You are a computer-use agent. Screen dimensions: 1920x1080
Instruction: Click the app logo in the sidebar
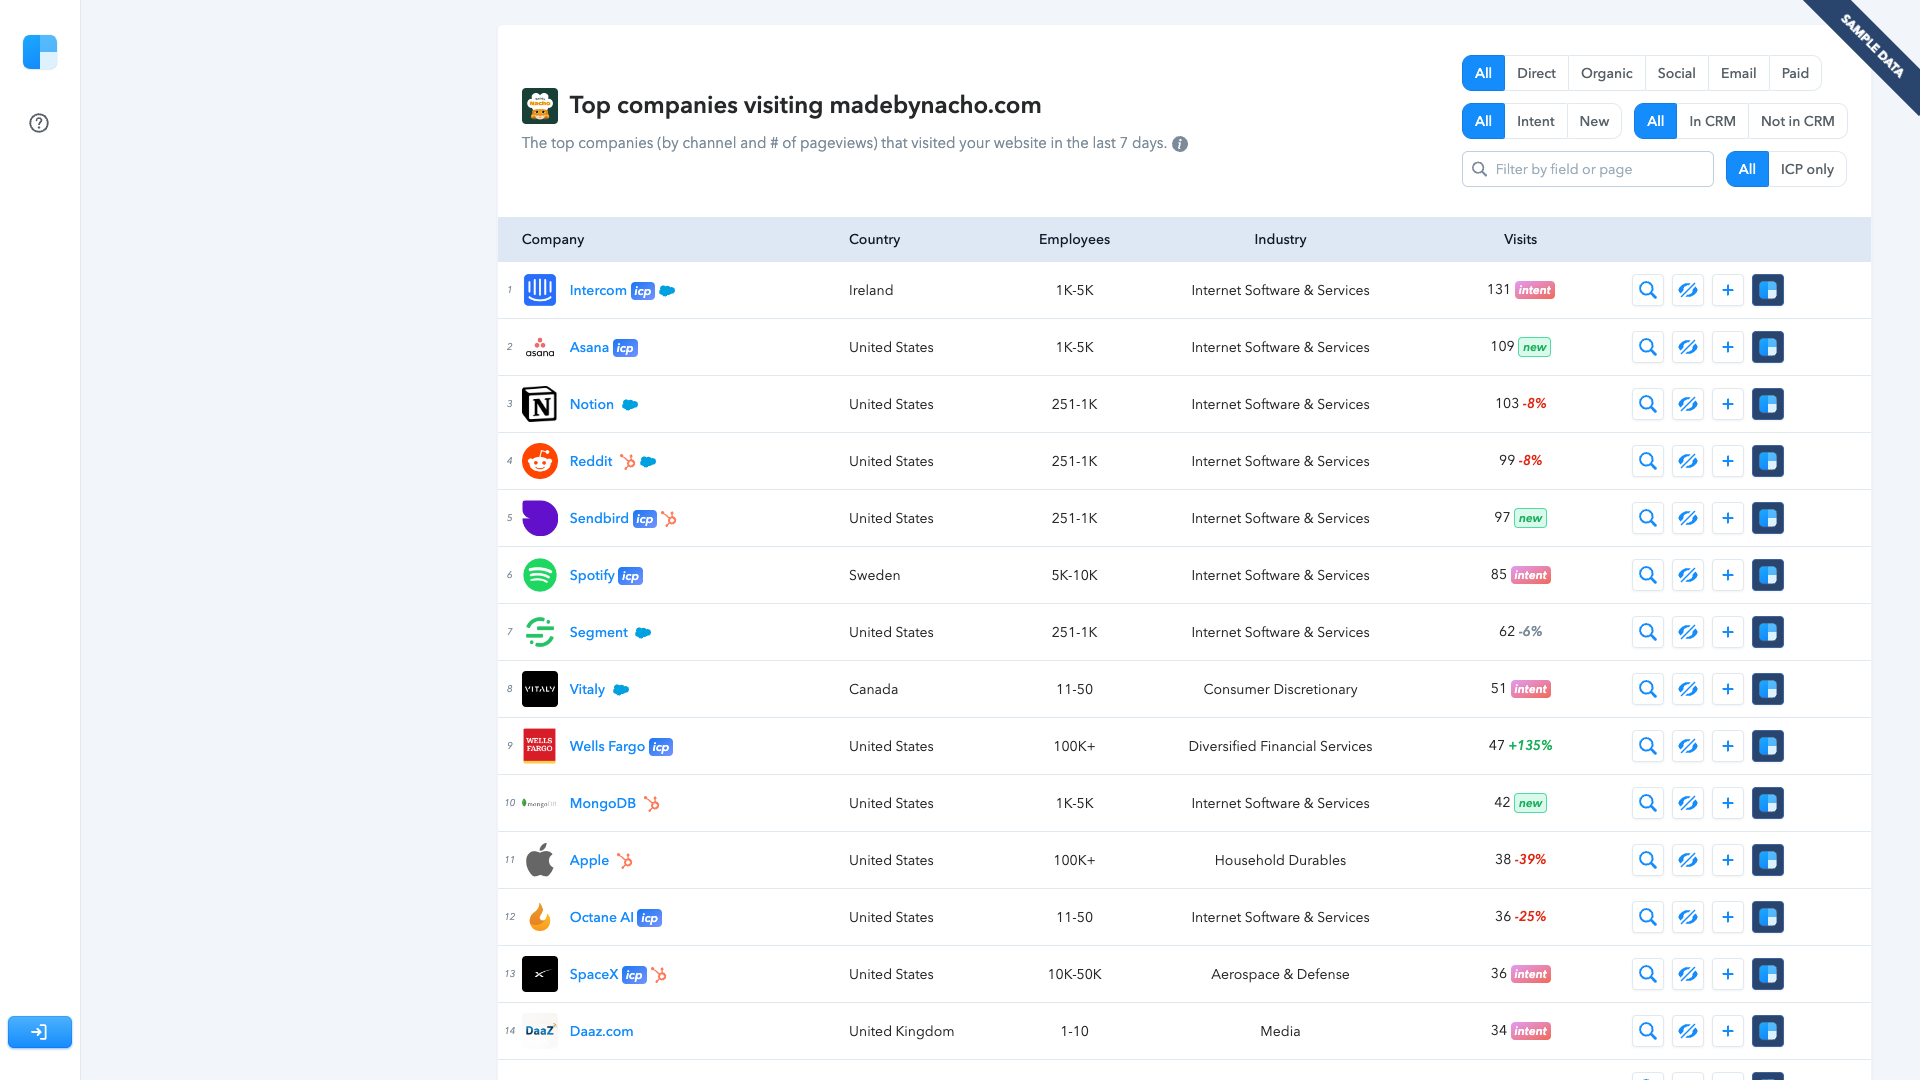tap(40, 52)
